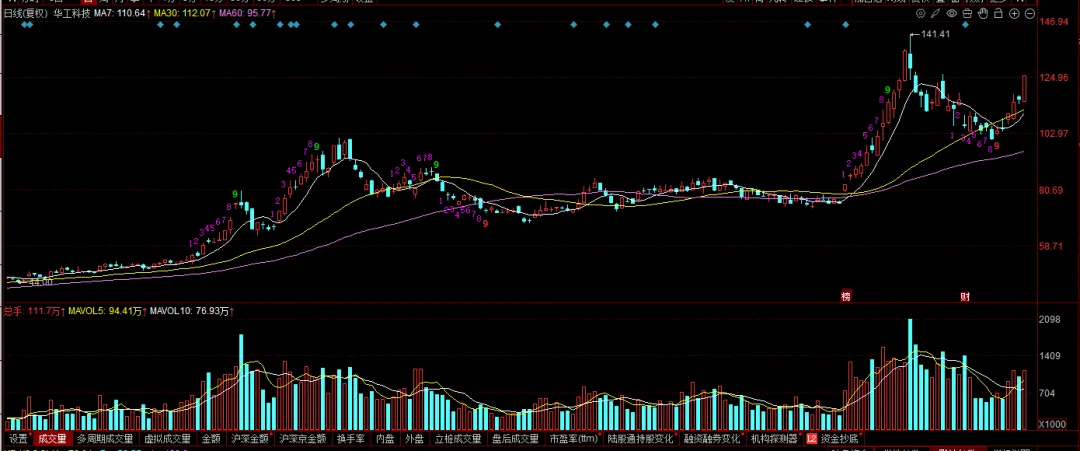The width and height of the screenshot is (1080, 451).
Task: Open the 市盈率(ttm) indicator tab
Action: (573, 439)
